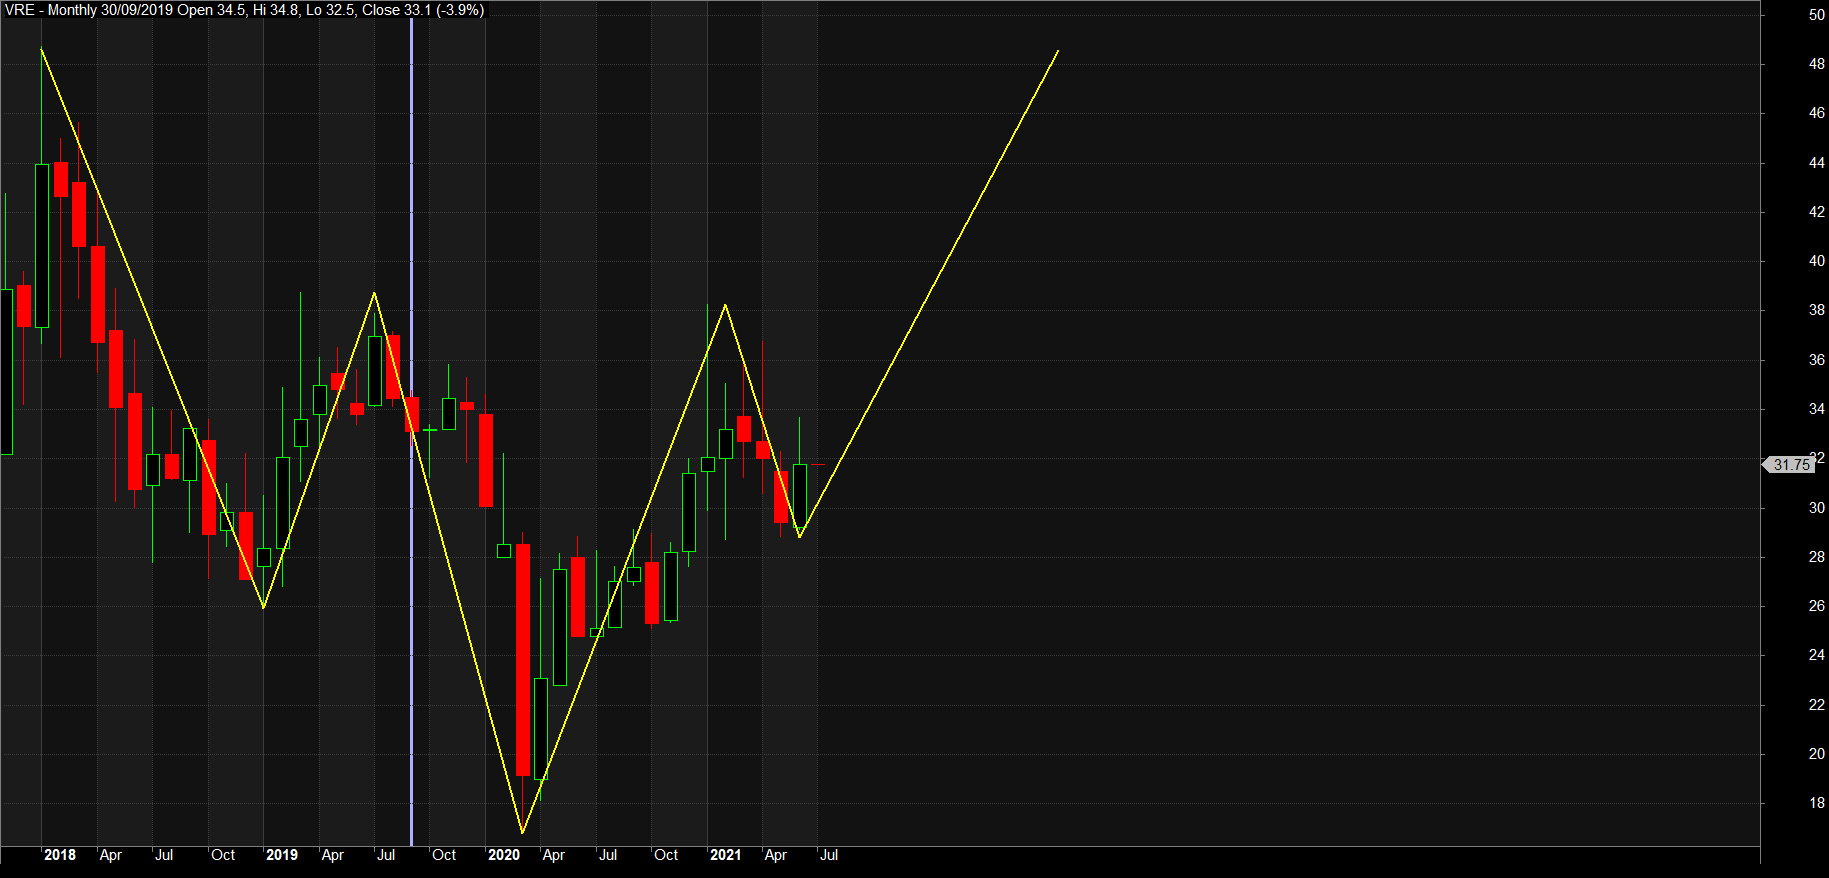Click the last green candle on chart
The height and width of the screenshot is (878, 1829).
pos(800,495)
